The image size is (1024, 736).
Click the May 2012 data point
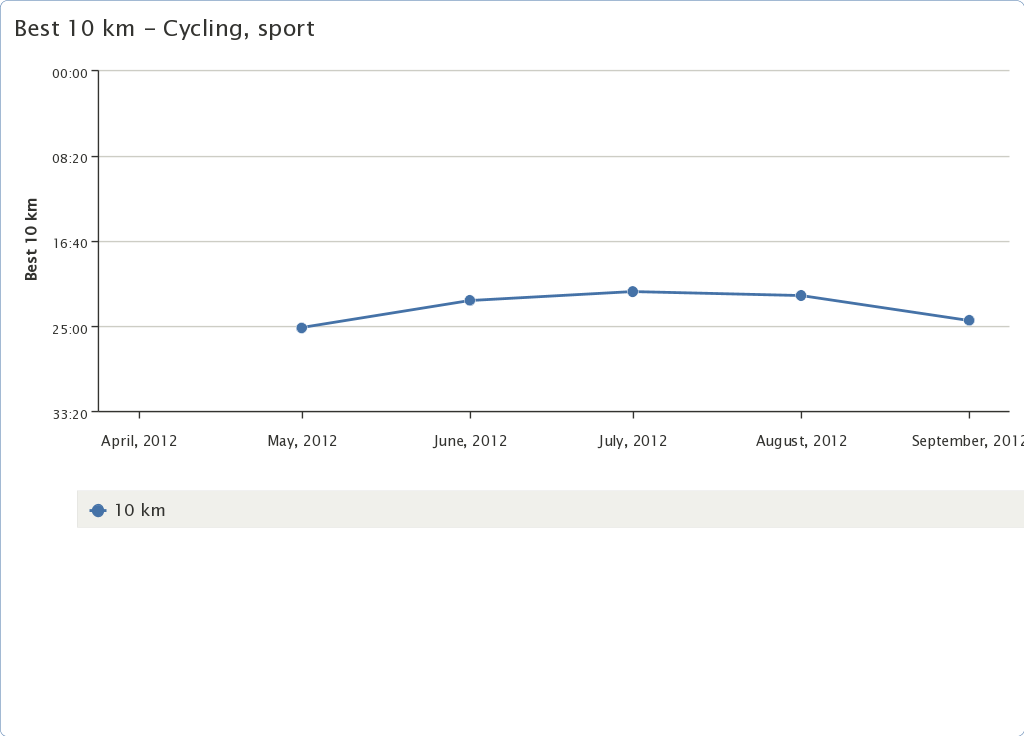point(302,328)
